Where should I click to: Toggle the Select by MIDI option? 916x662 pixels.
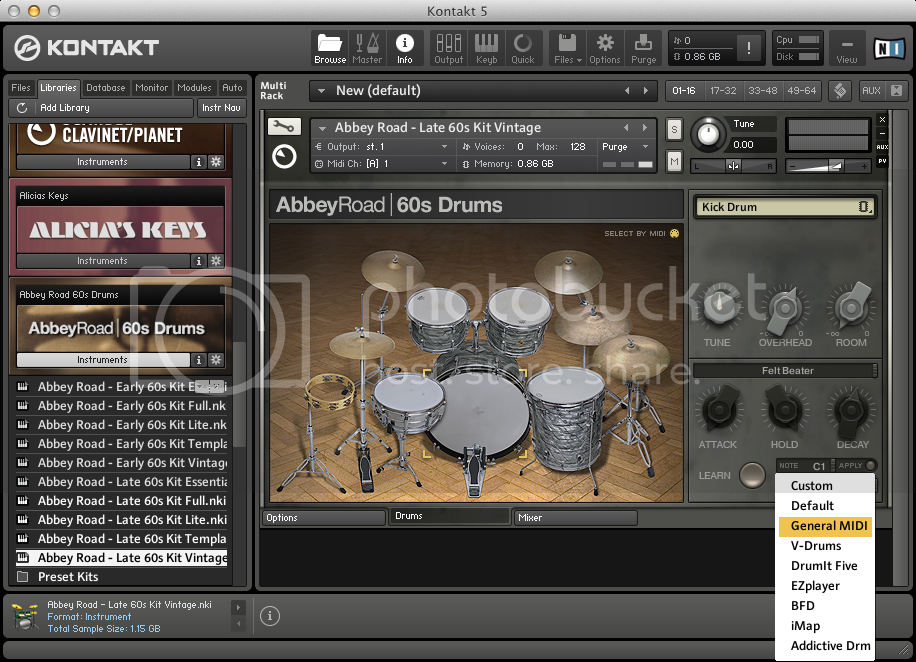[674, 234]
